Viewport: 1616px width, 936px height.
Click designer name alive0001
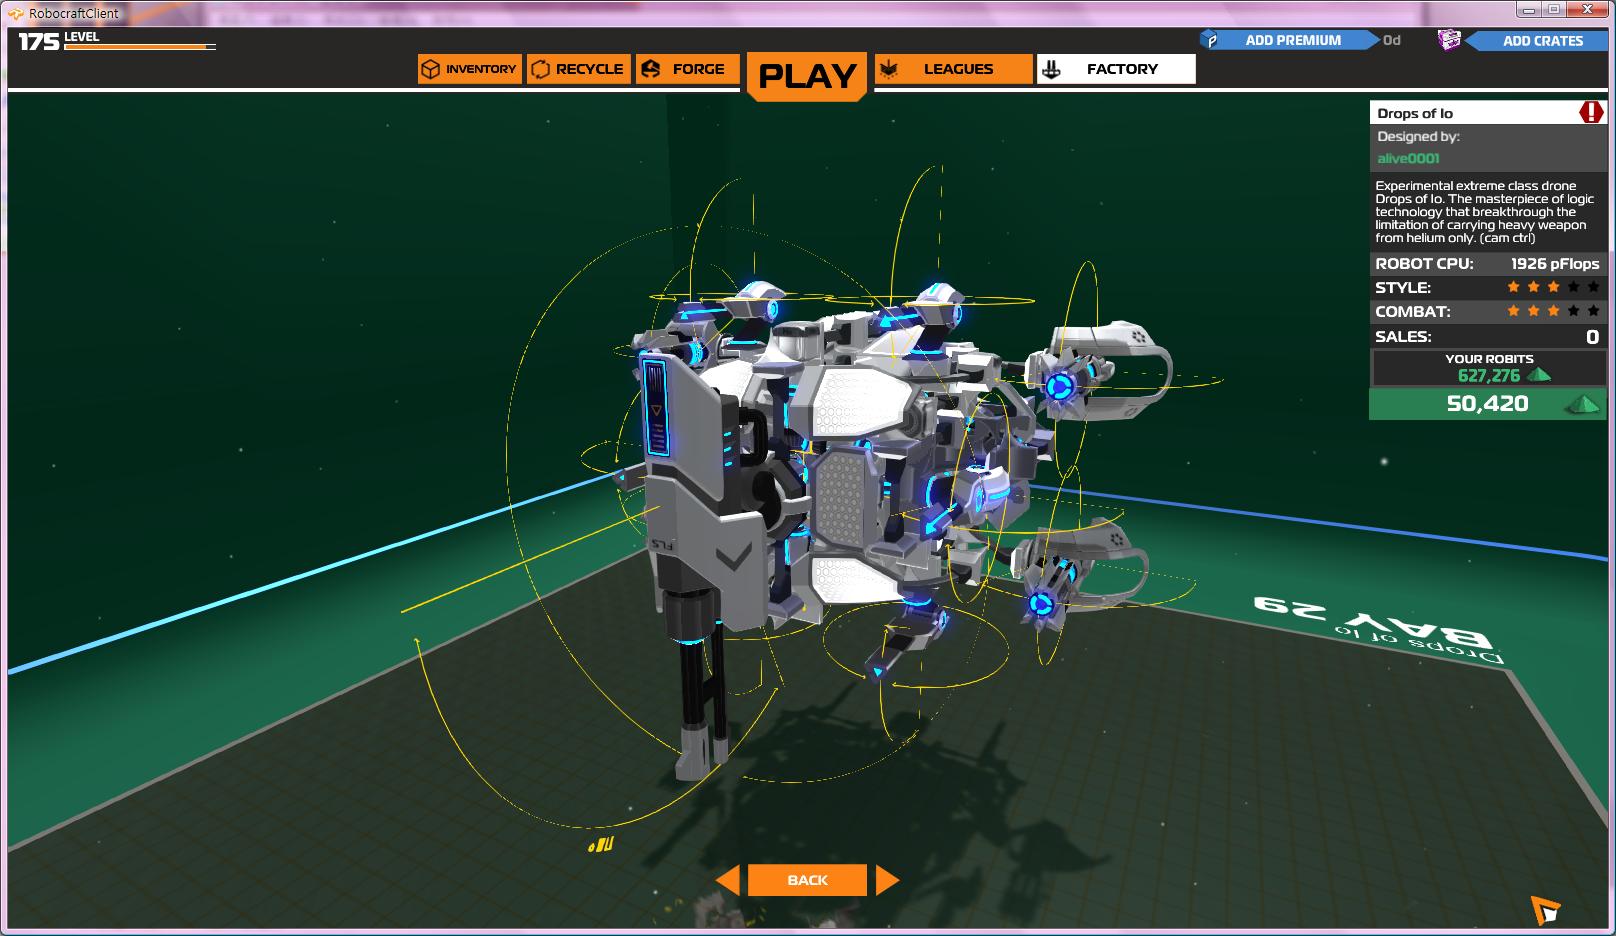pyautogui.click(x=1408, y=158)
